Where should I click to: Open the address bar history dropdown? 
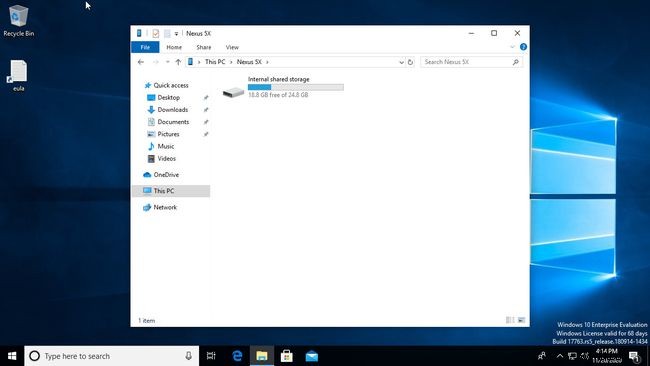coord(401,62)
